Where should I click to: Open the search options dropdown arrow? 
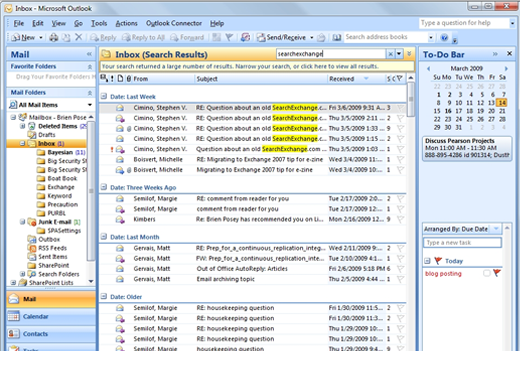click(x=399, y=54)
